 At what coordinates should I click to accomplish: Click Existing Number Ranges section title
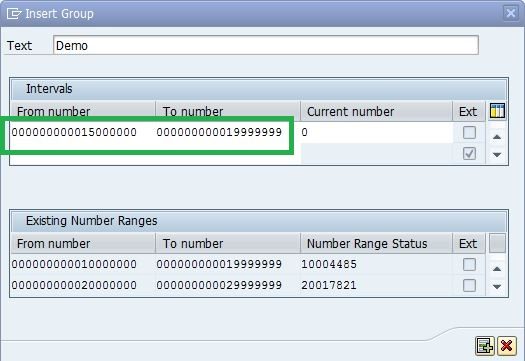pyautogui.click(x=91, y=221)
